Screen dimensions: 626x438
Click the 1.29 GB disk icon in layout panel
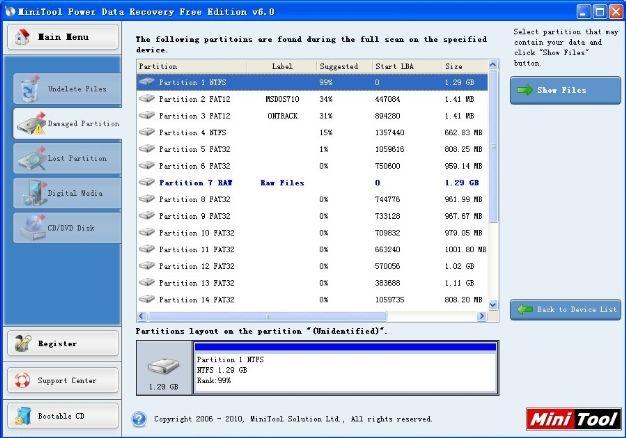coord(164,366)
